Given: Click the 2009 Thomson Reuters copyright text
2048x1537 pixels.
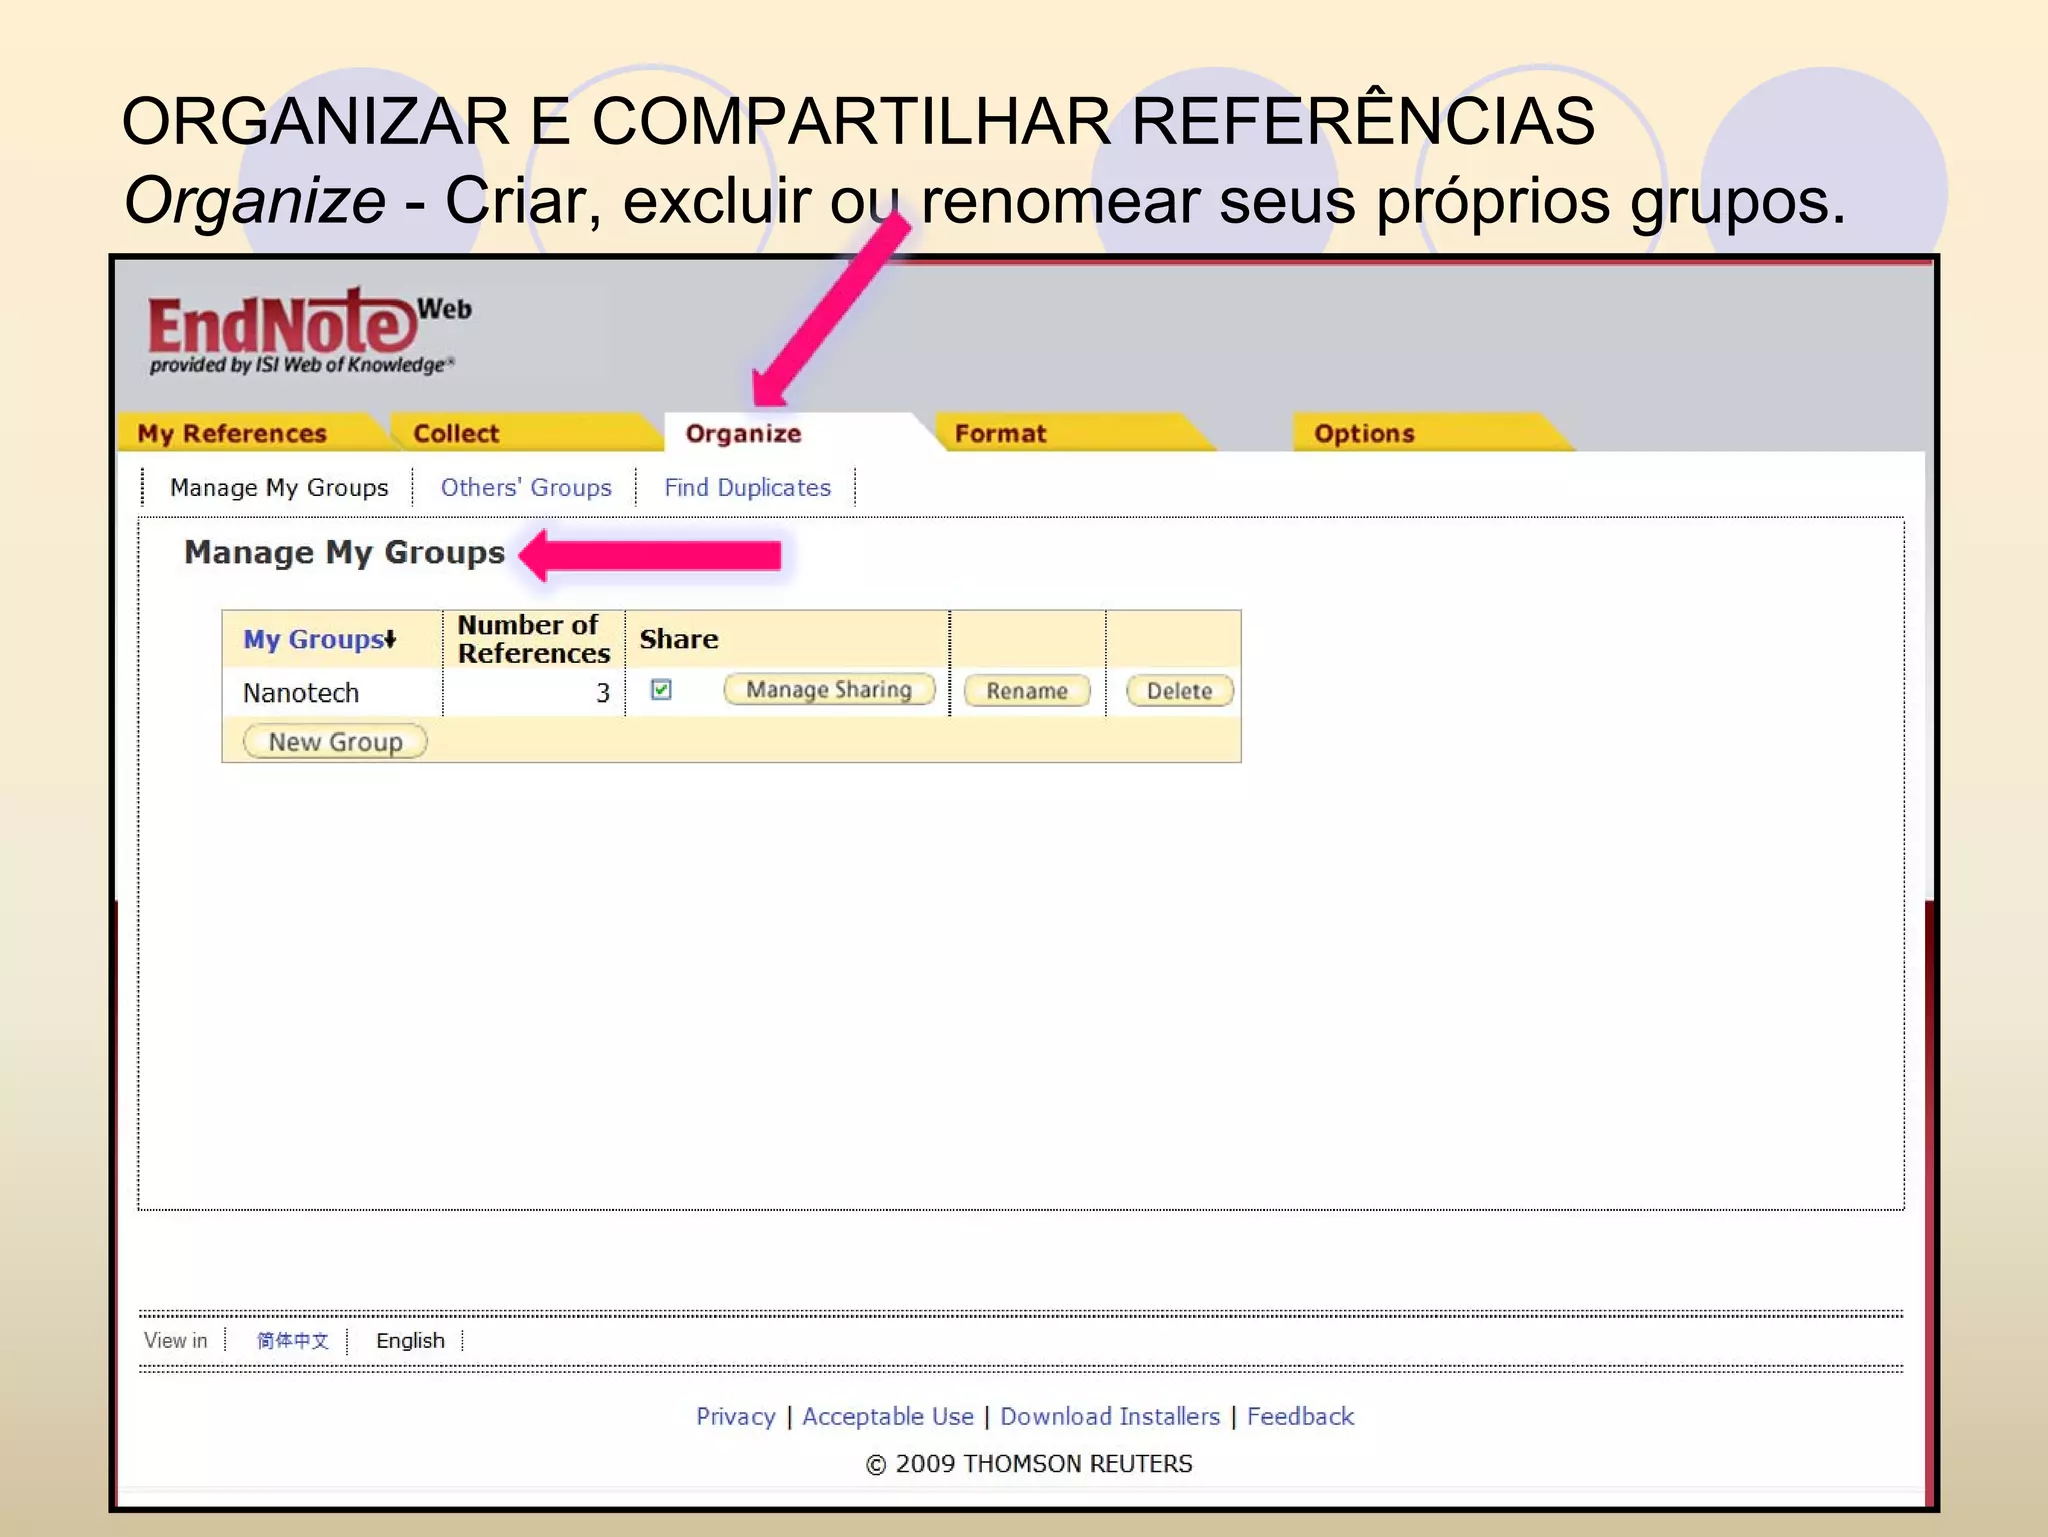Looking at the screenshot, I should 1029,1464.
